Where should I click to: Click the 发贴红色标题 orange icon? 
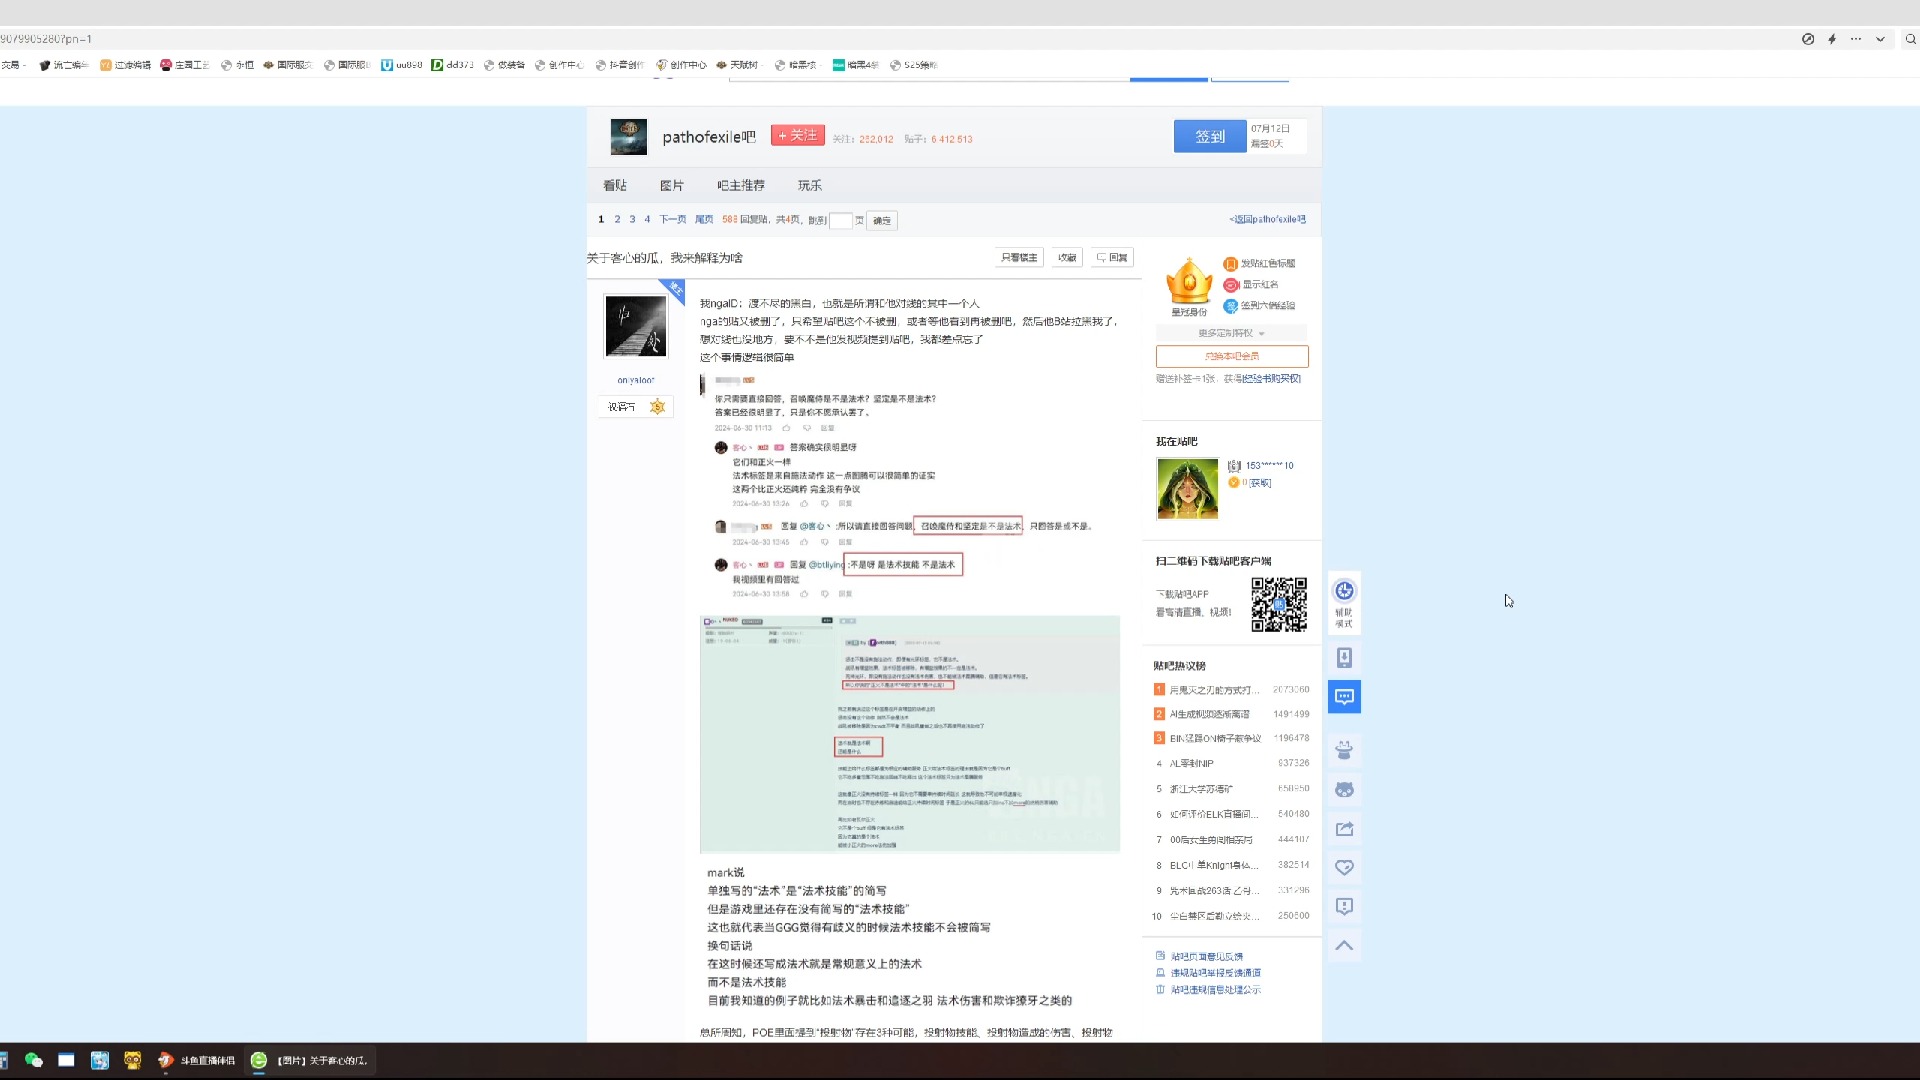1230,264
